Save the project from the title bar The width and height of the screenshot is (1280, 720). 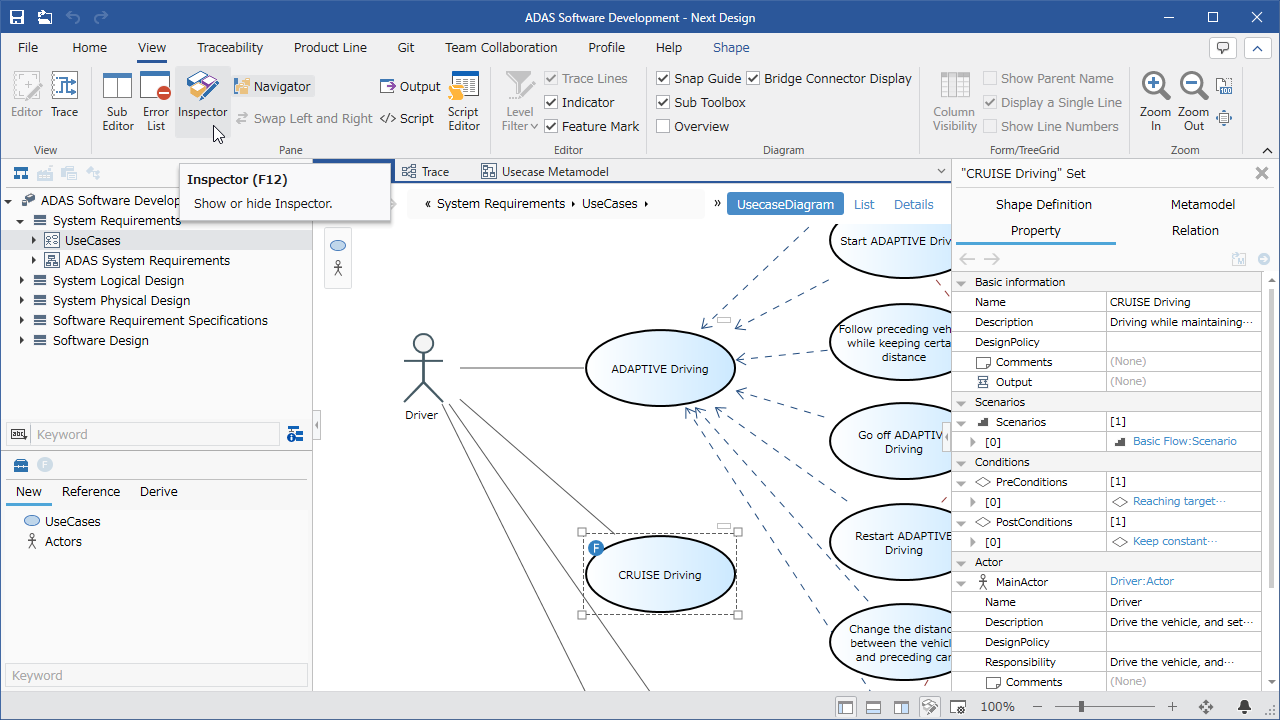[x=18, y=17]
